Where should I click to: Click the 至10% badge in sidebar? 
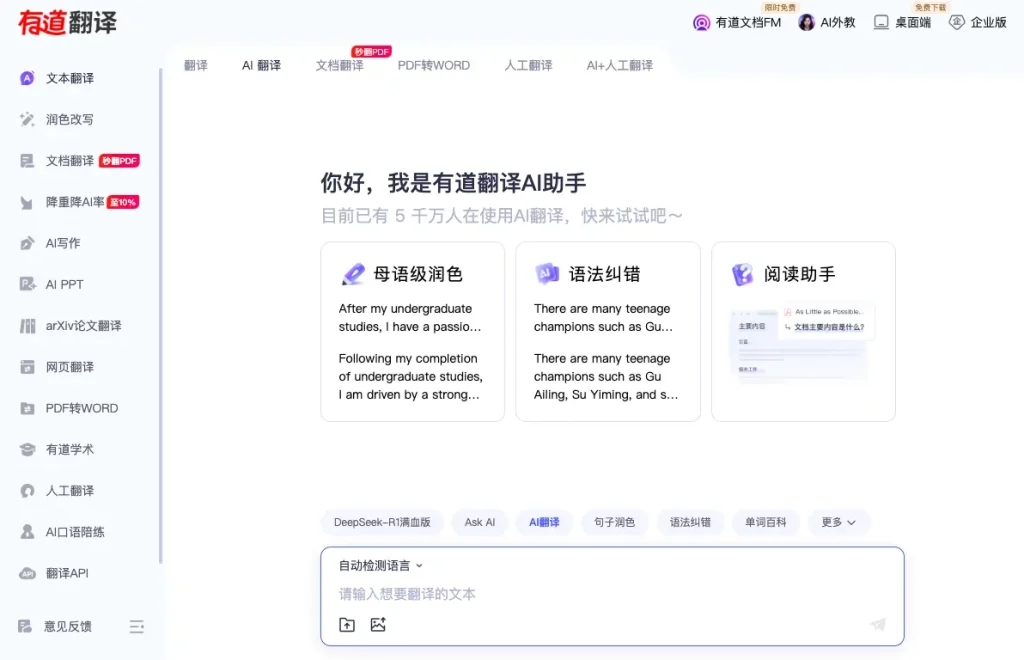tap(123, 202)
